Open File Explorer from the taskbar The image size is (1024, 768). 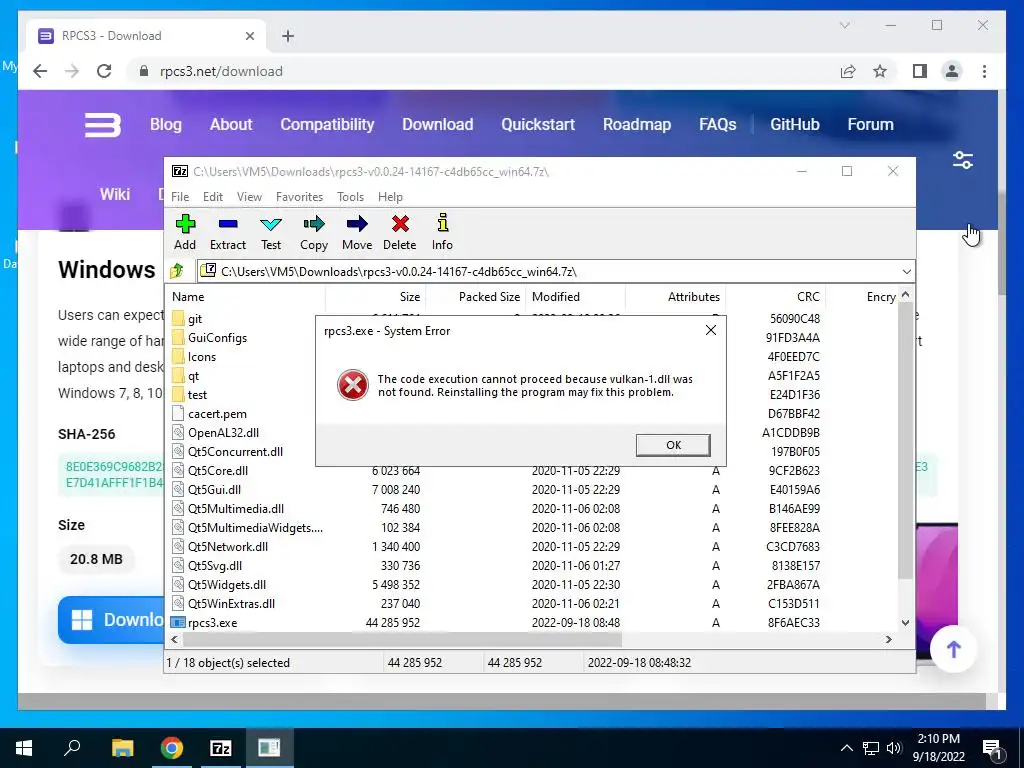pyautogui.click(x=122, y=748)
